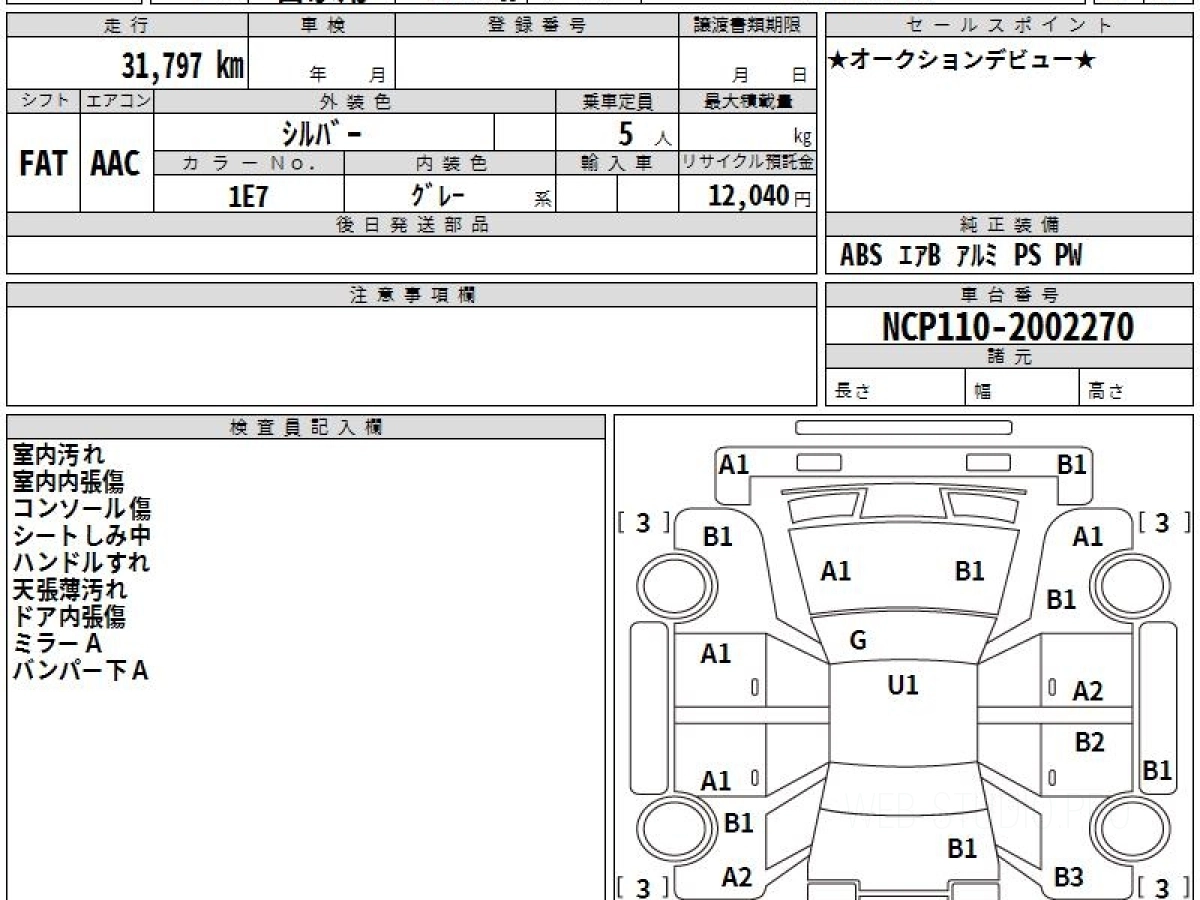
Task: Click the 車検 header cell
Action: pyautogui.click(x=322, y=26)
